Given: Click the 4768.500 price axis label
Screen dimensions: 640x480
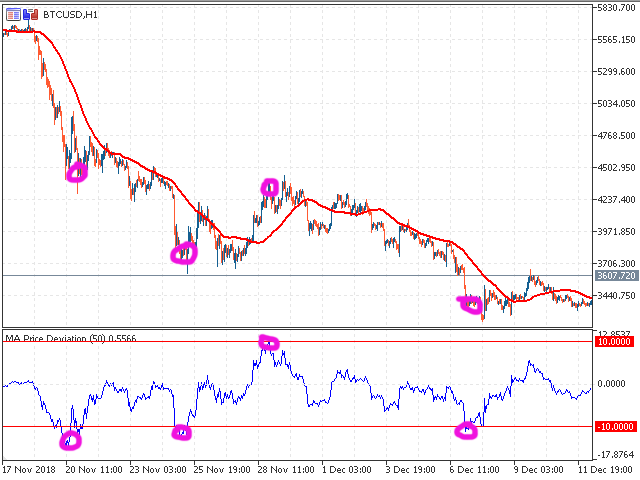Looking at the screenshot, I should click(616, 136).
